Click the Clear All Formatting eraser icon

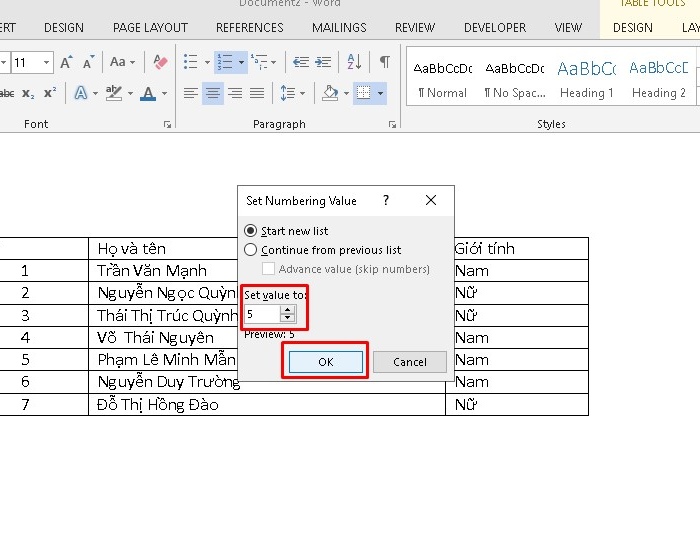(160, 62)
